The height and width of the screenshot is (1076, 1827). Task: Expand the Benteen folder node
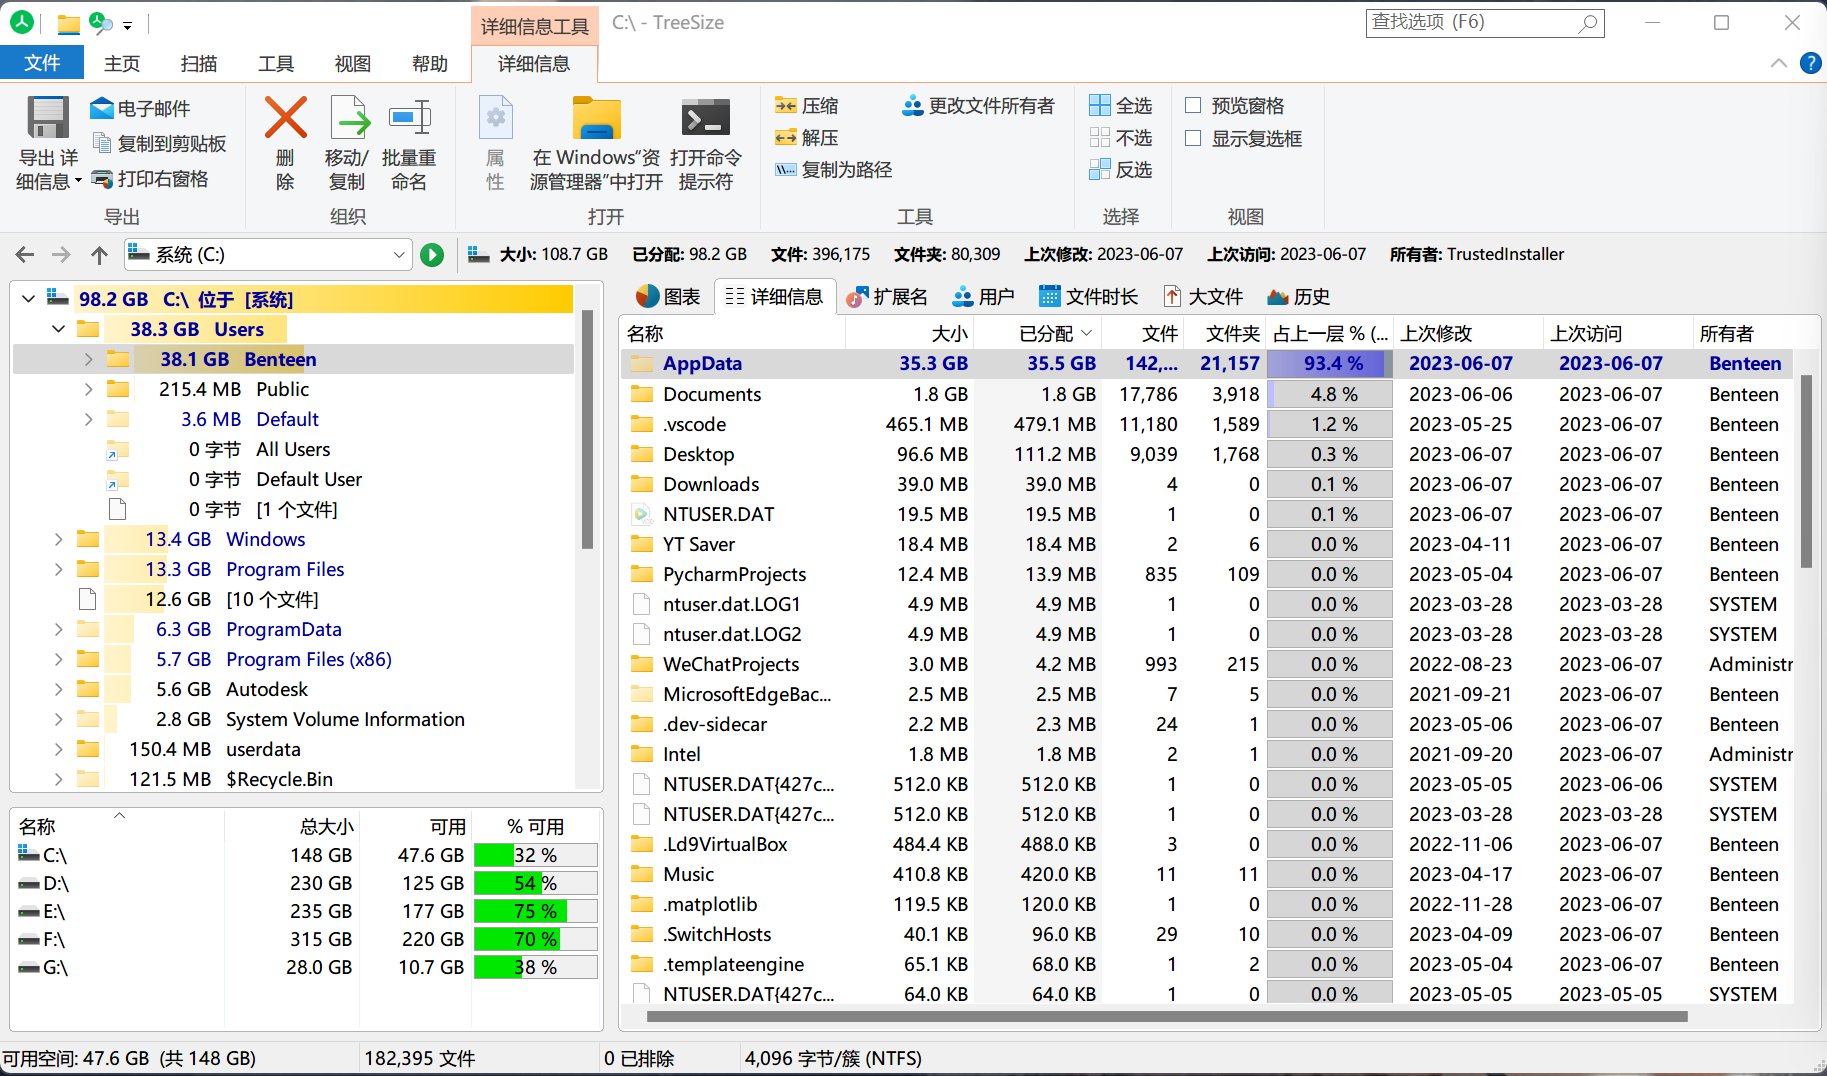88,359
